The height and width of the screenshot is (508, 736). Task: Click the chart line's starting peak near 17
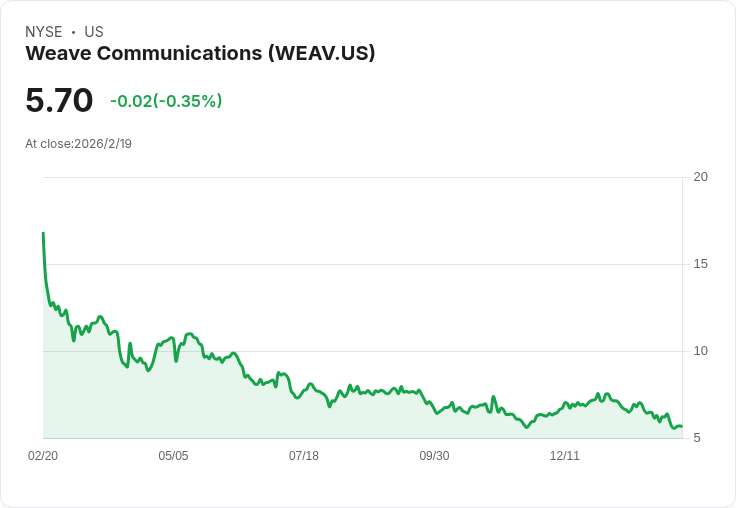43,234
